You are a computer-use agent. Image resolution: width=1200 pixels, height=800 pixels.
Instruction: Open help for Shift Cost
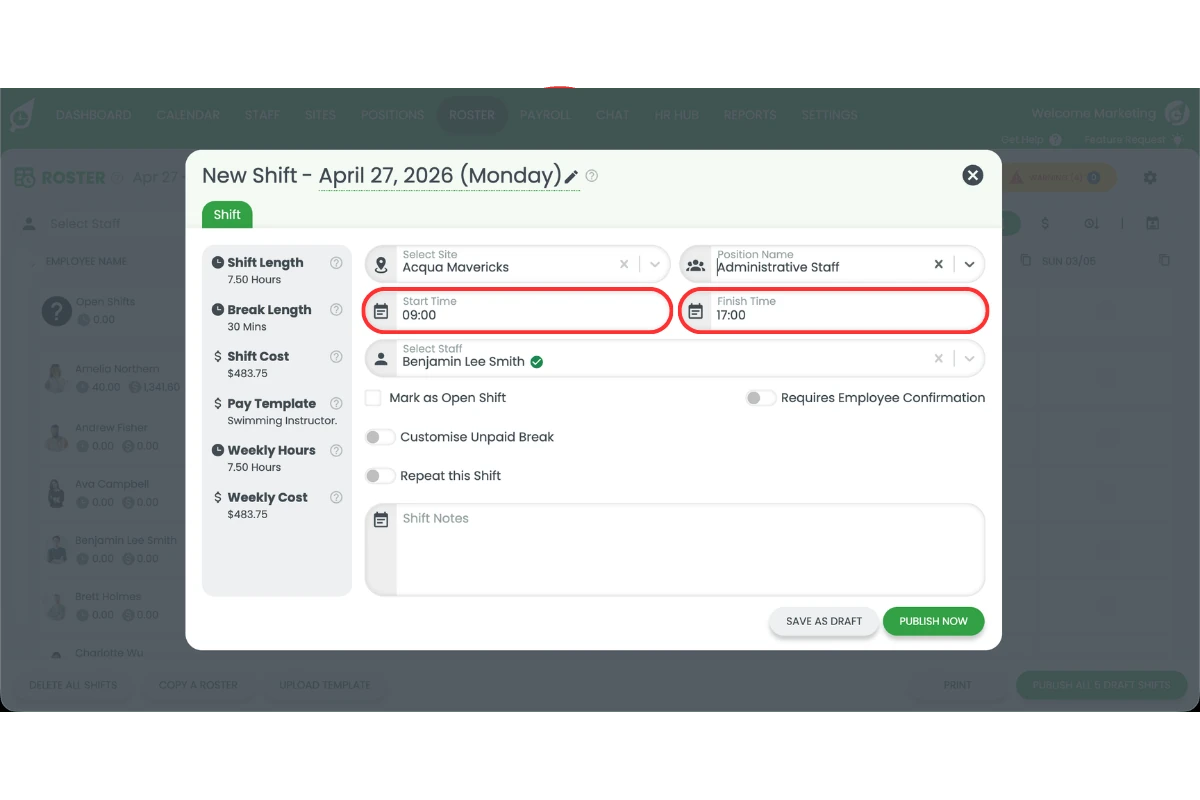(336, 356)
